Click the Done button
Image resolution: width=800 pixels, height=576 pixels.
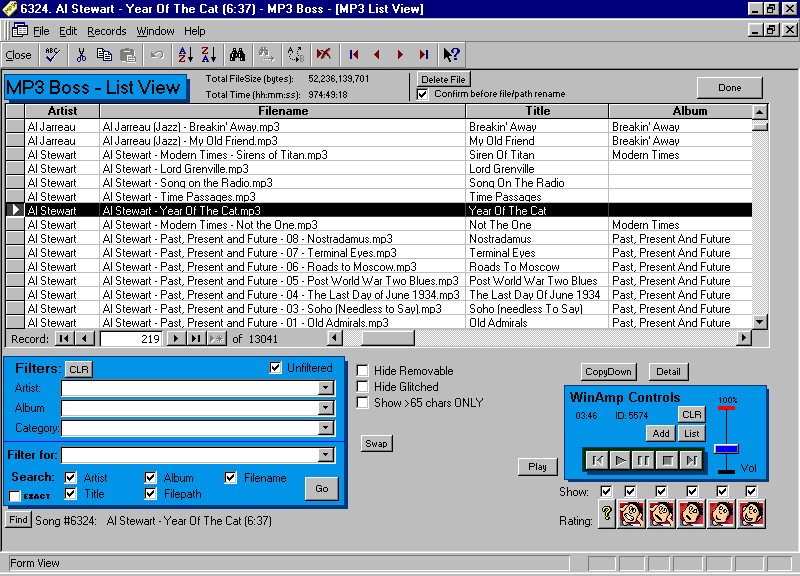click(729, 87)
